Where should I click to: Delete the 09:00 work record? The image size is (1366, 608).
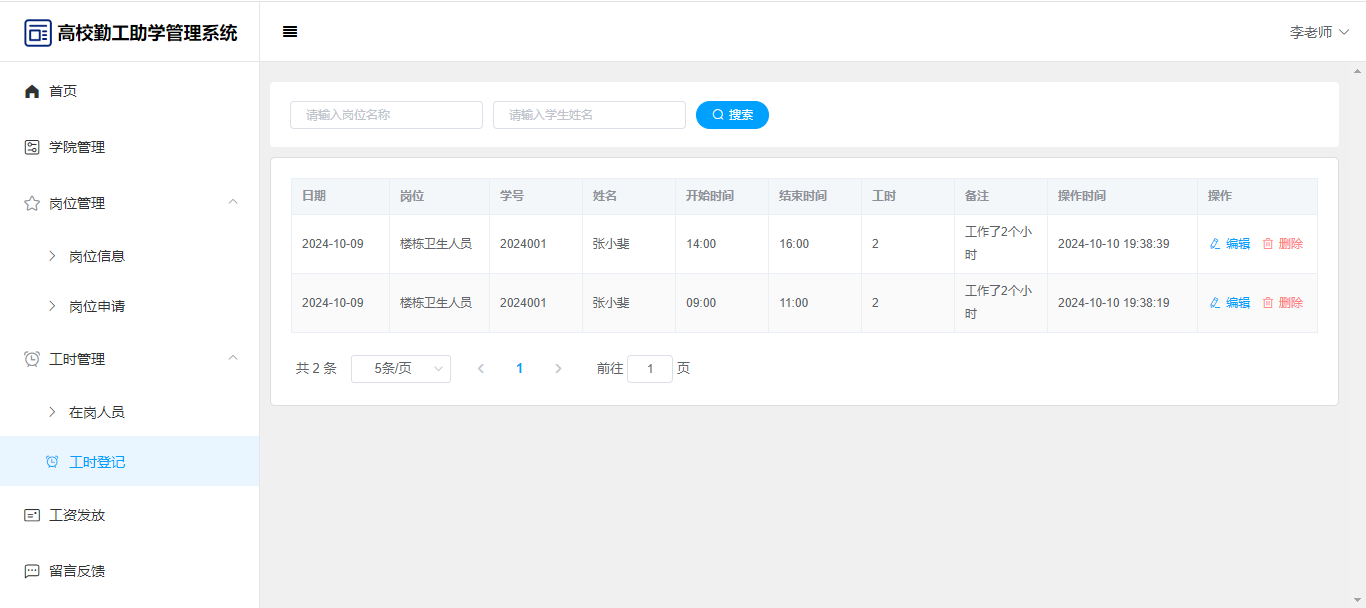coord(1283,303)
